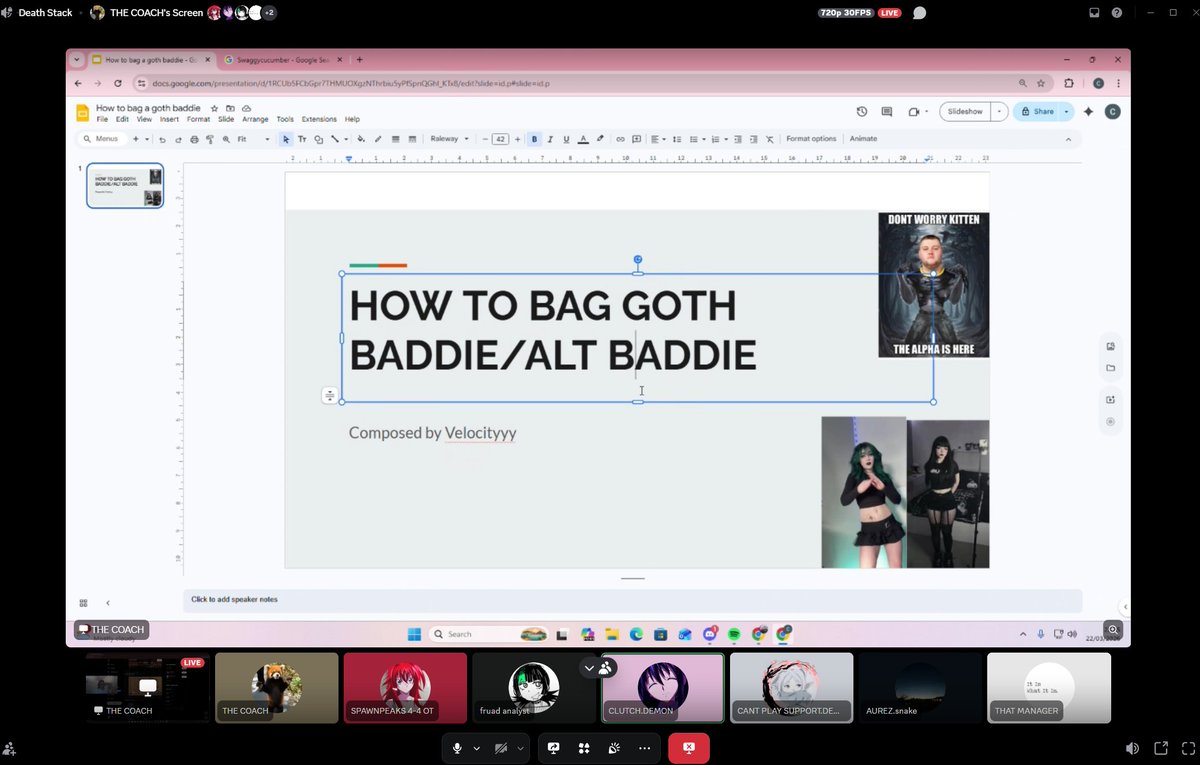Open the Arrange menu

coord(255,119)
